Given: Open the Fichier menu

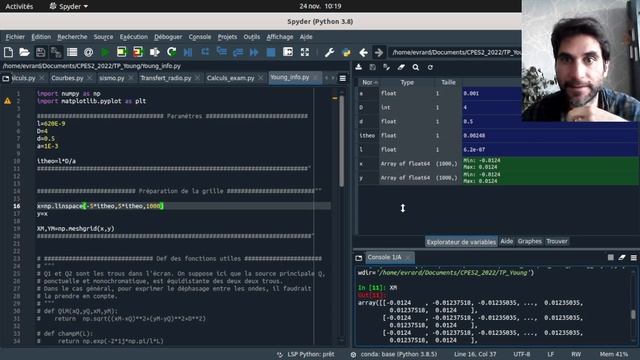Looking at the screenshot, I should click(x=15, y=37).
